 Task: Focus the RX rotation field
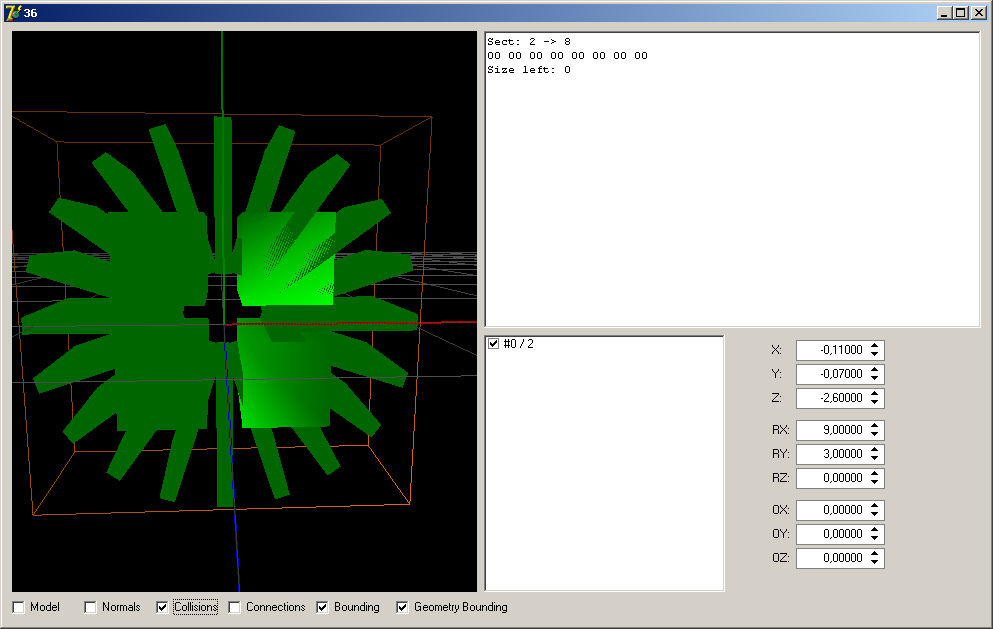click(x=830, y=430)
